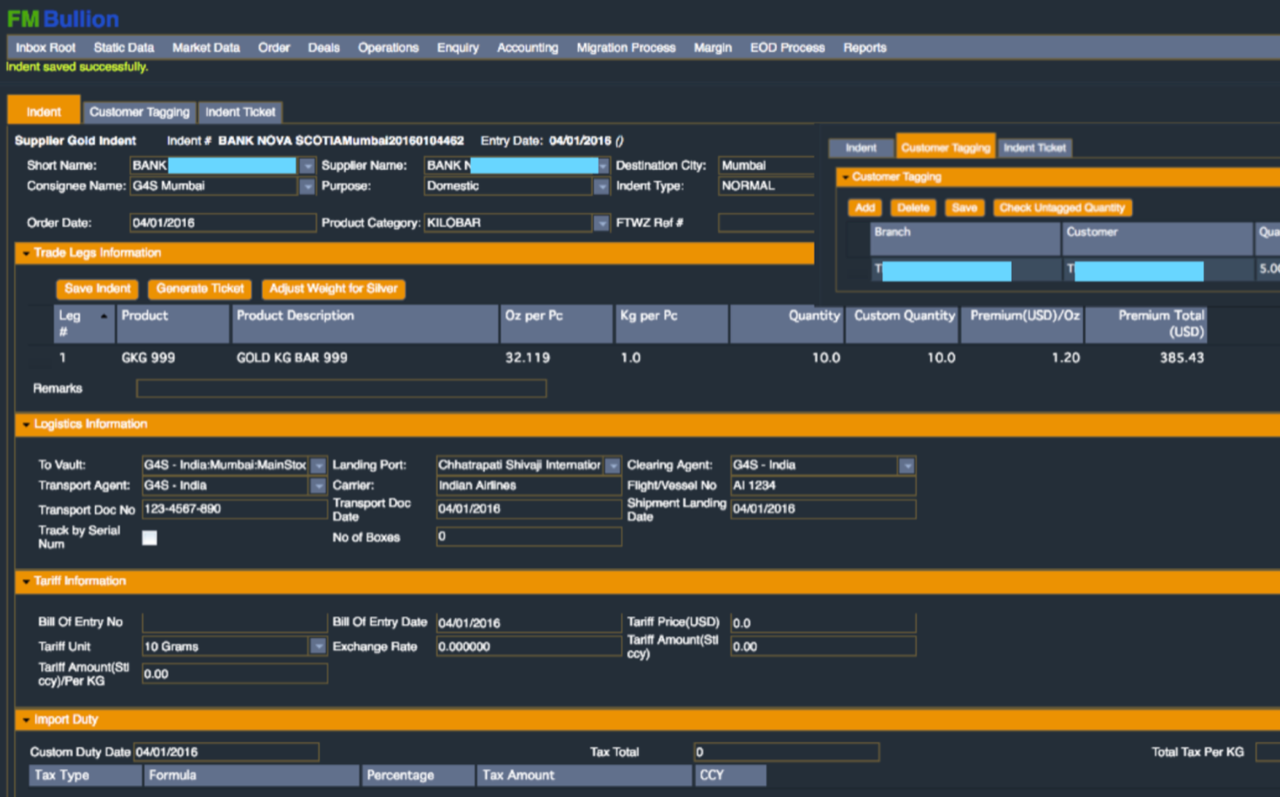Click the Order Date field
The height and width of the screenshot is (797, 1280).
[x=222, y=223]
